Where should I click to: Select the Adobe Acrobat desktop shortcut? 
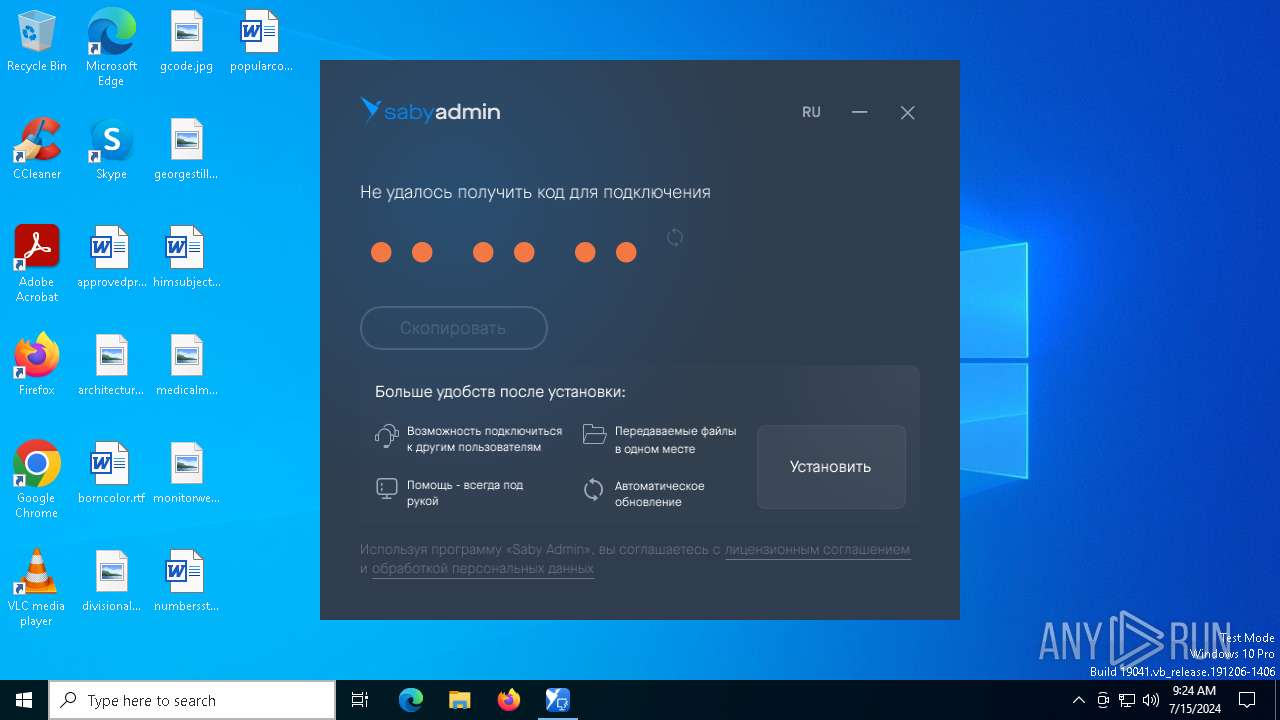[37, 264]
